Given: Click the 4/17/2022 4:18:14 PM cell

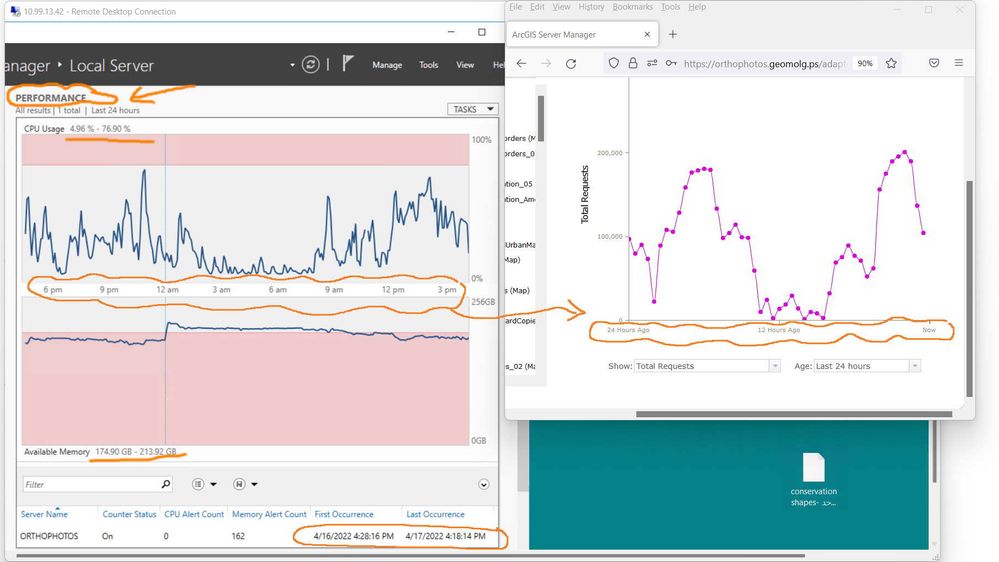Looking at the screenshot, I should 445,536.
